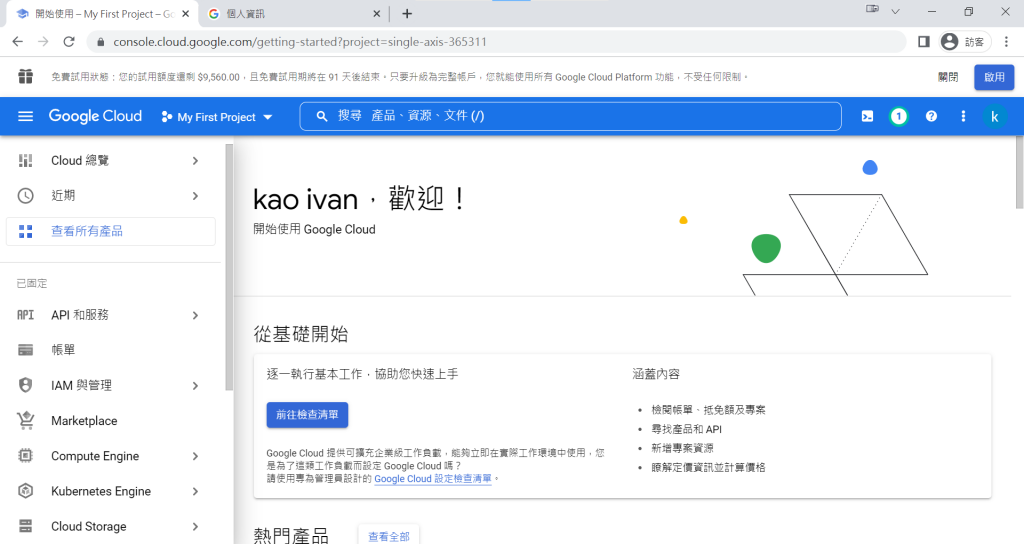Click the 尋找產品和 API bullet text
Screen dimensions: 1024x544
click(x=686, y=429)
